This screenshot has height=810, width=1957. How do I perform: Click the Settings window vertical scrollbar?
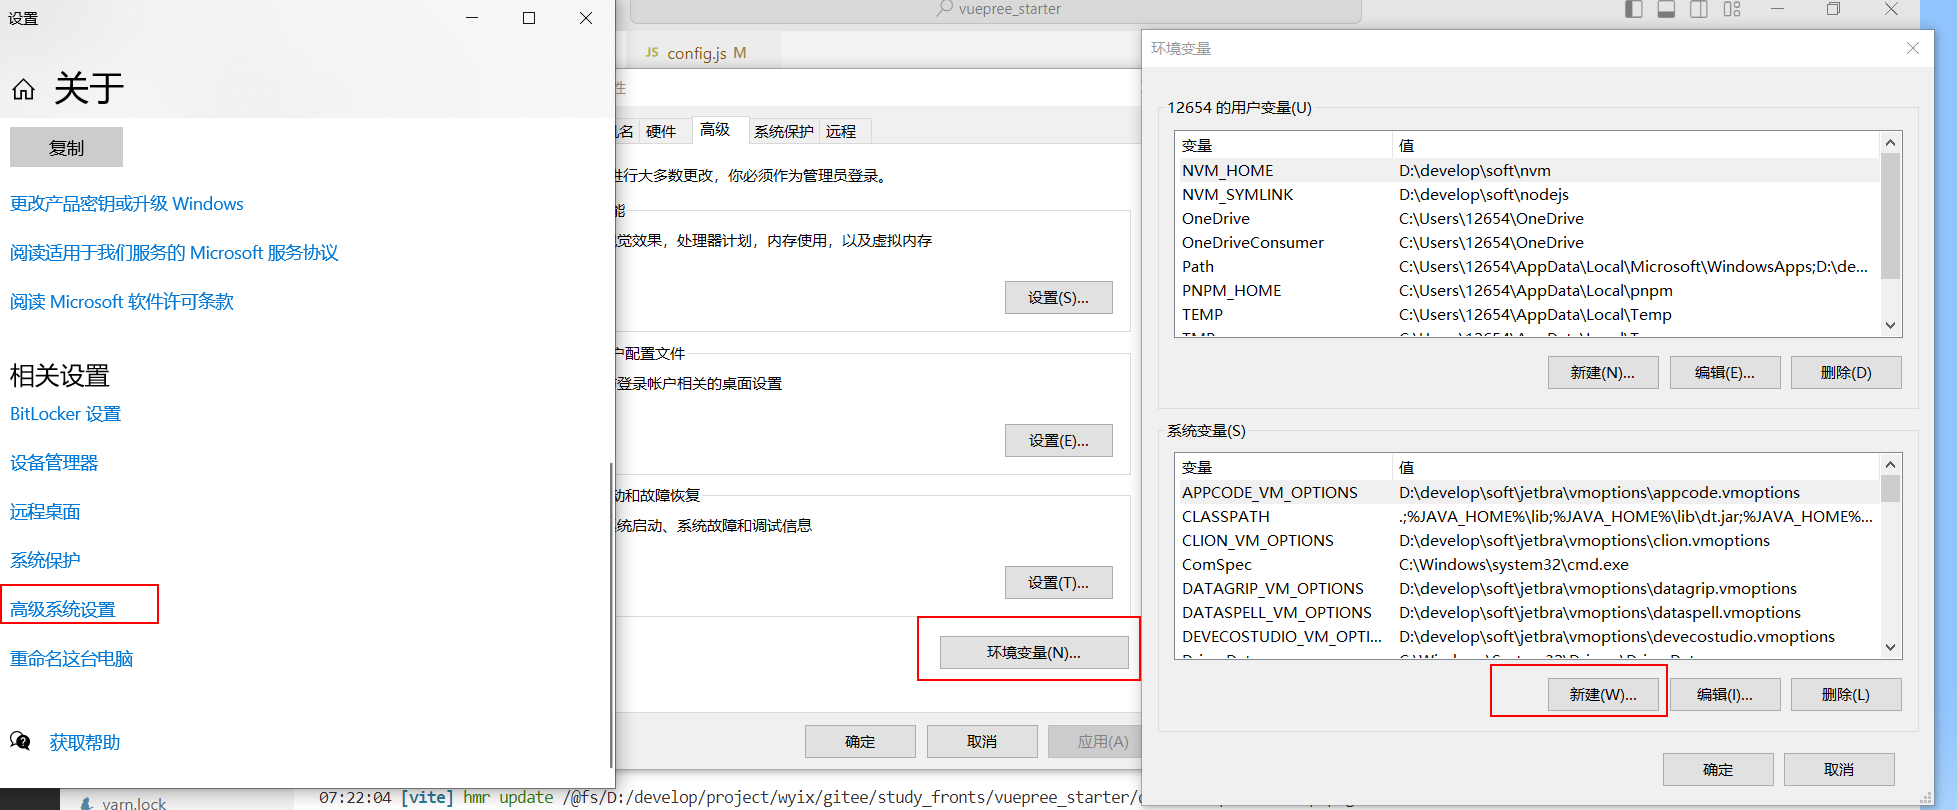(x=610, y=615)
